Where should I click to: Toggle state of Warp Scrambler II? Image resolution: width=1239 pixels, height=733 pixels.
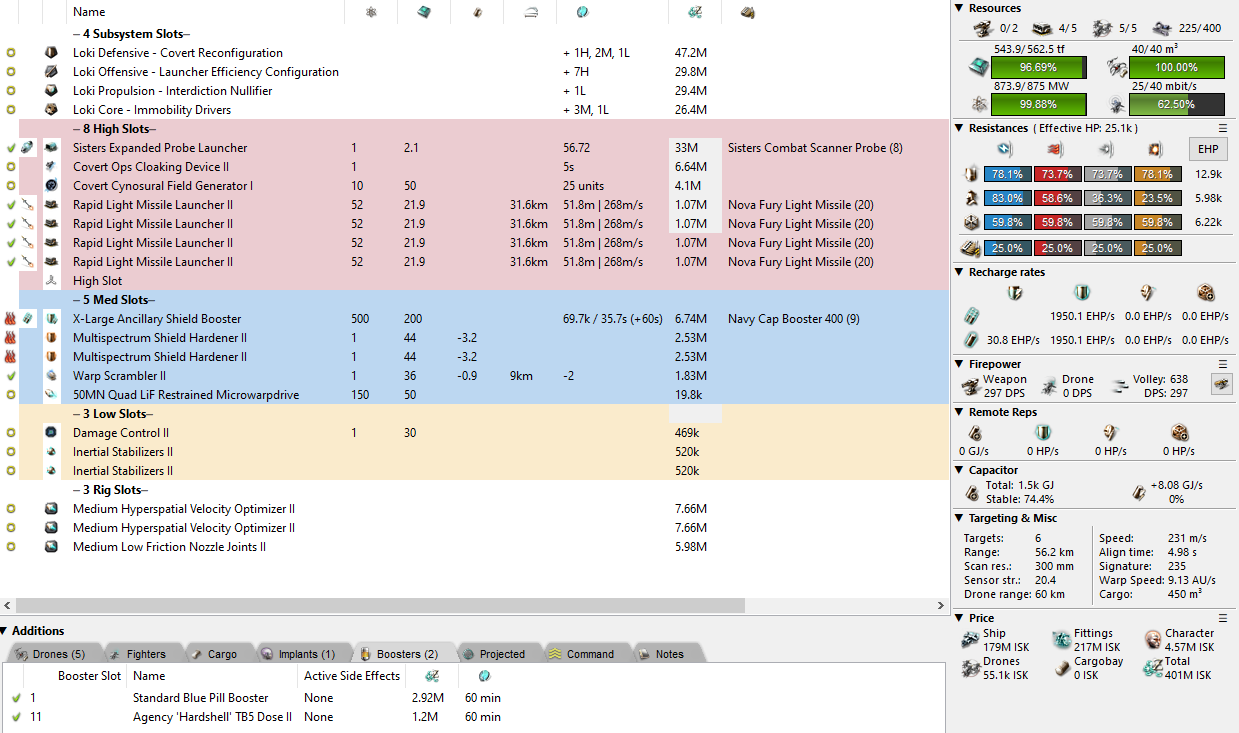coord(11,376)
